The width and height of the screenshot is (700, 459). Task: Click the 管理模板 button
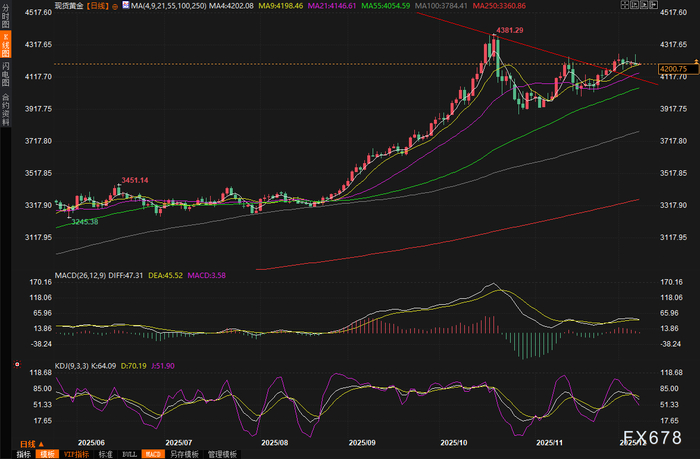[222, 454]
